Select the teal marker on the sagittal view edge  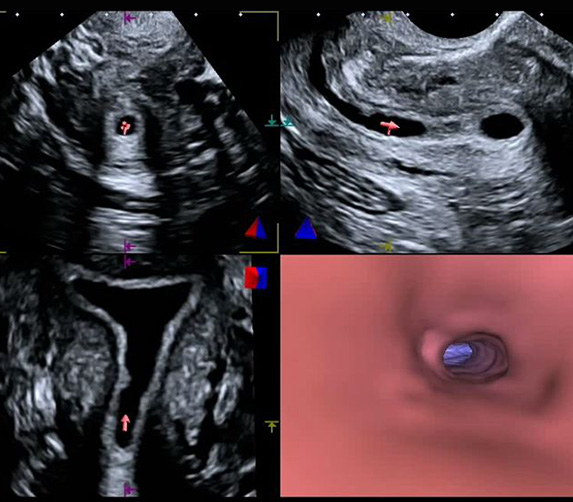click(x=288, y=122)
